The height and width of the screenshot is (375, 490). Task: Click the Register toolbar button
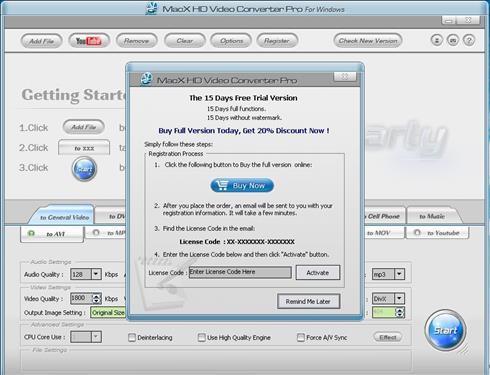(277, 41)
